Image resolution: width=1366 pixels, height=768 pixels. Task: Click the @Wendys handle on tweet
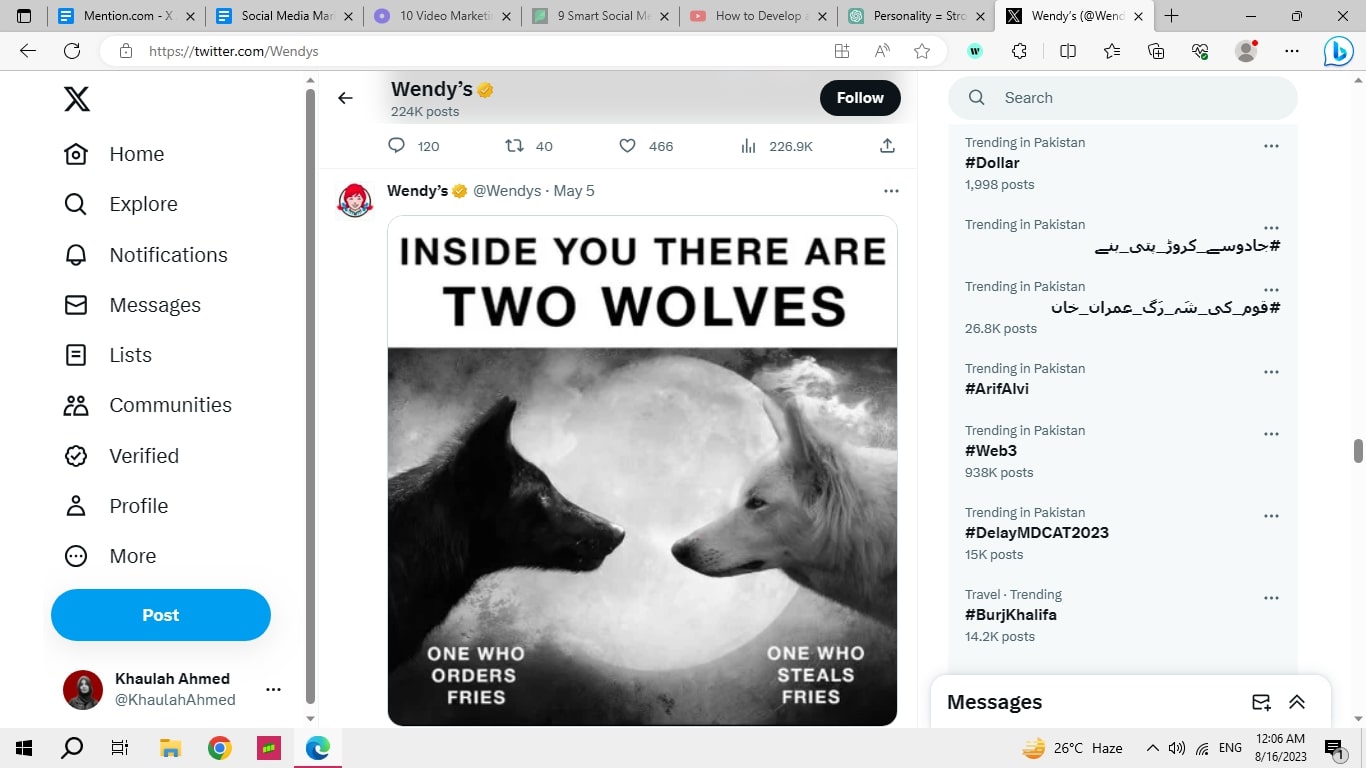click(x=507, y=191)
